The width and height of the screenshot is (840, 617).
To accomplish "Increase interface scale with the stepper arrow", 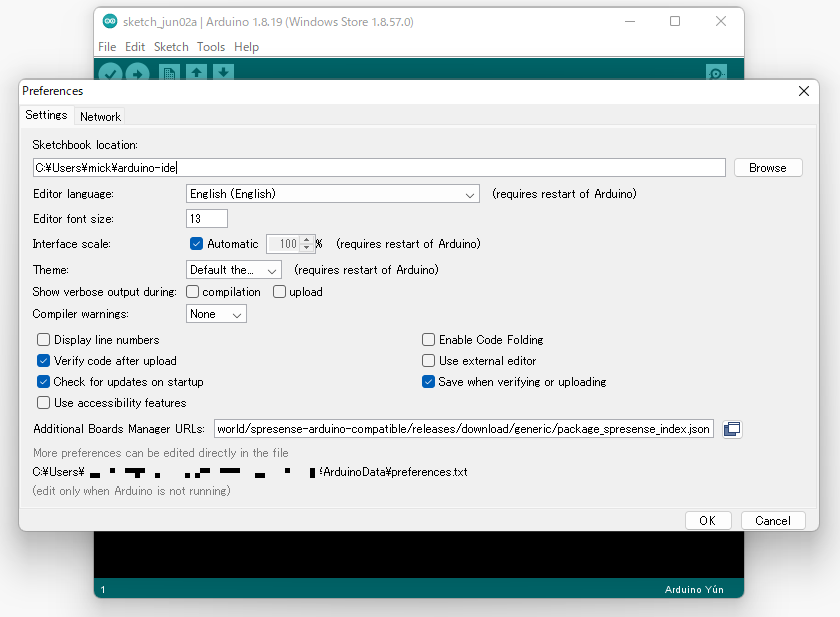I will (305, 239).
